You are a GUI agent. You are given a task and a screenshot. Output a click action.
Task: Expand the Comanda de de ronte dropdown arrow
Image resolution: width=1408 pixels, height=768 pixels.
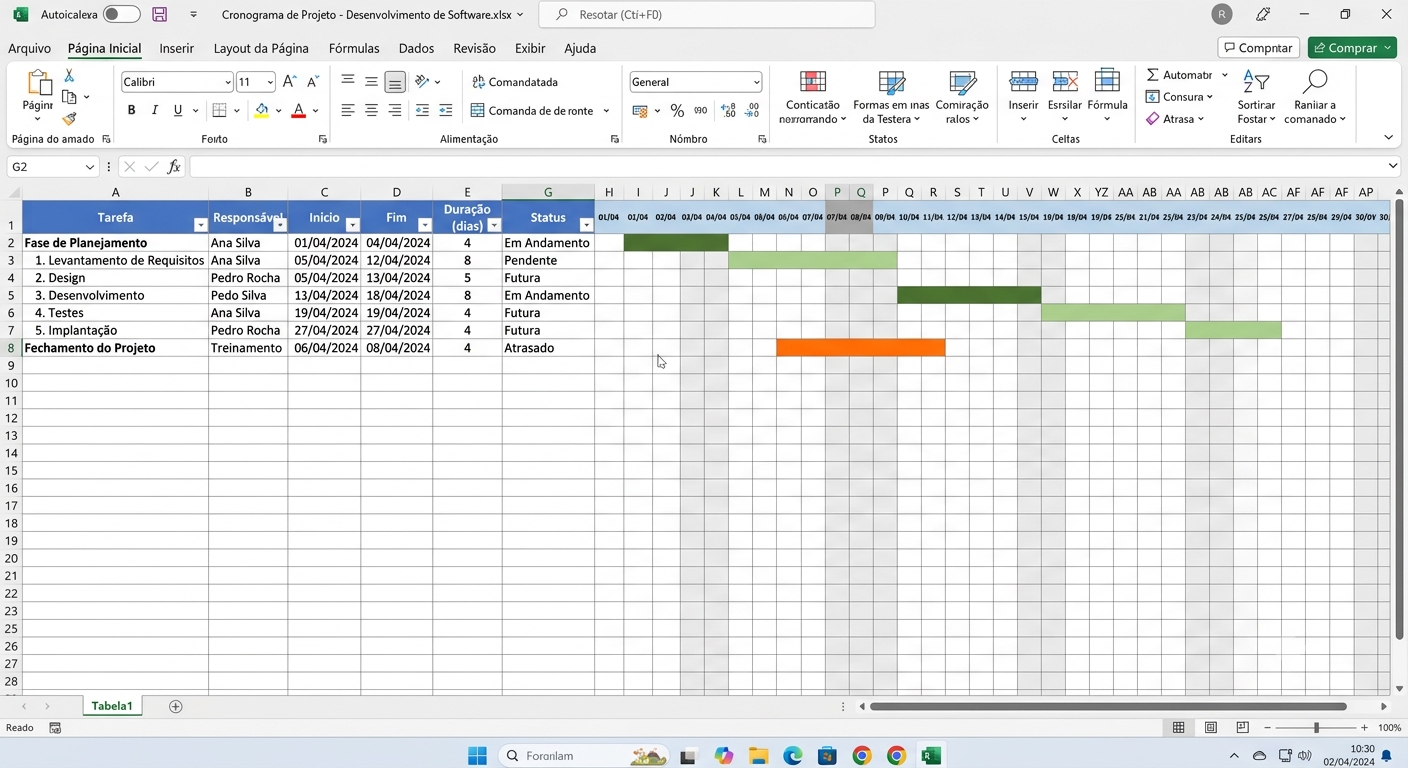[606, 111]
